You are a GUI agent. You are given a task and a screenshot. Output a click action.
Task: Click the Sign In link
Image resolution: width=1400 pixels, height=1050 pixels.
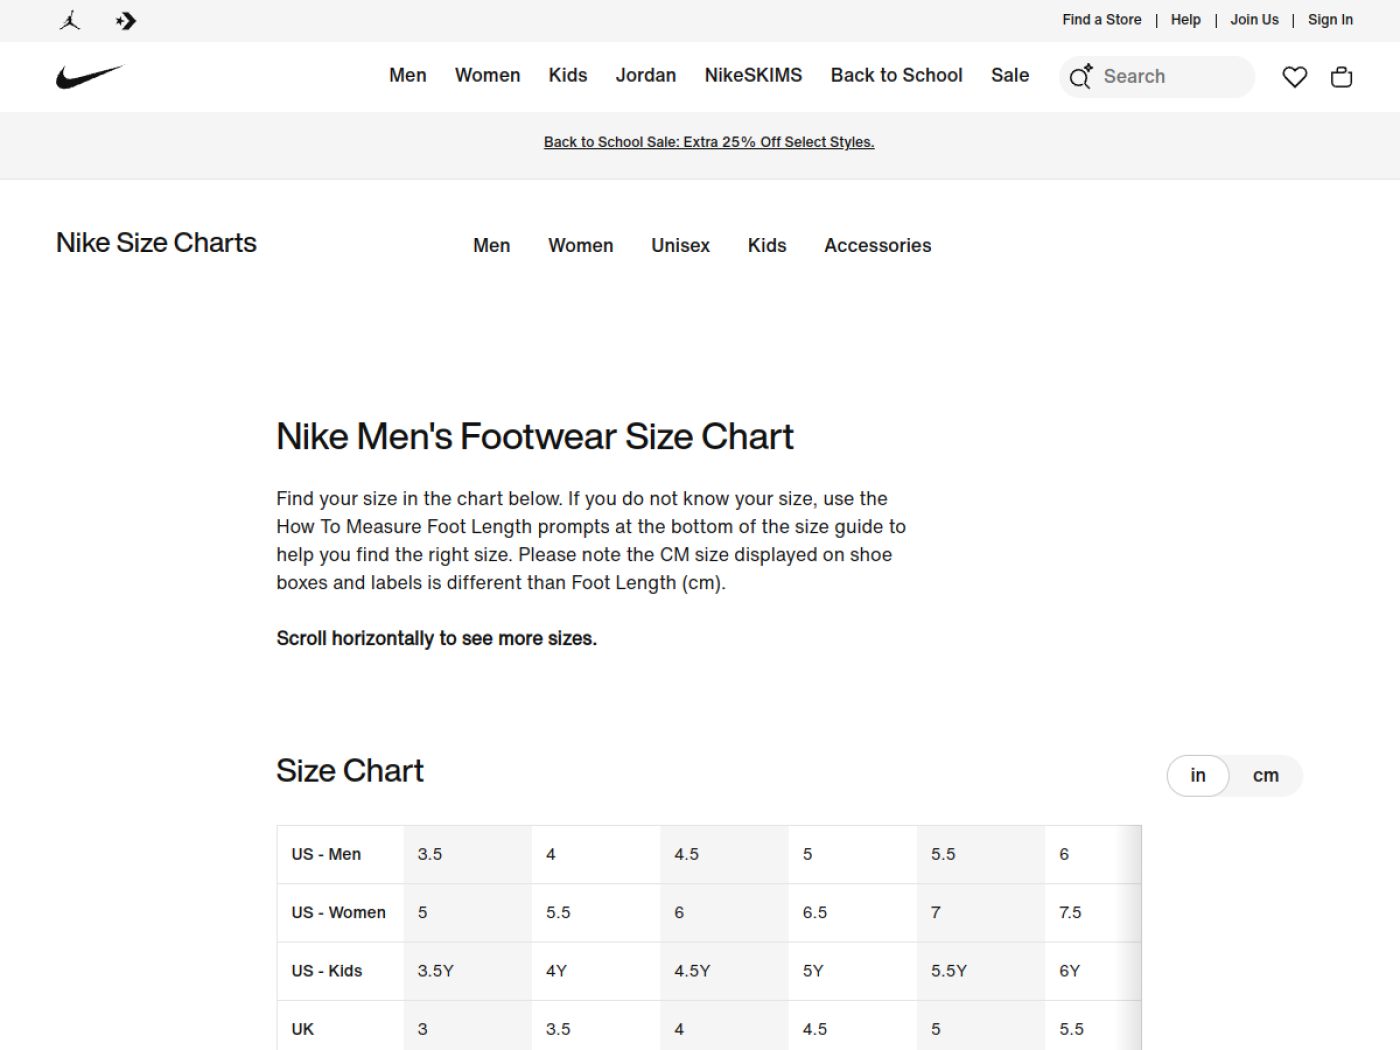click(x=1330, y=20)
